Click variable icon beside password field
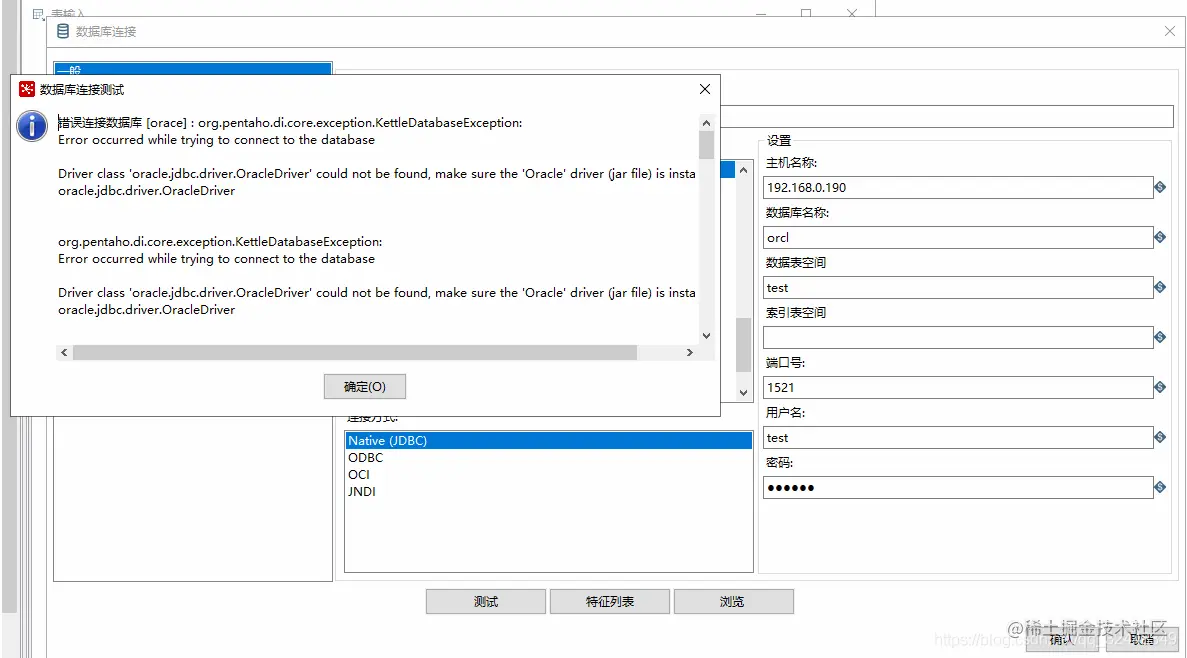The width and height of the screenshot is (1187, 658). pyautogui.click(x=1160, y=487)
